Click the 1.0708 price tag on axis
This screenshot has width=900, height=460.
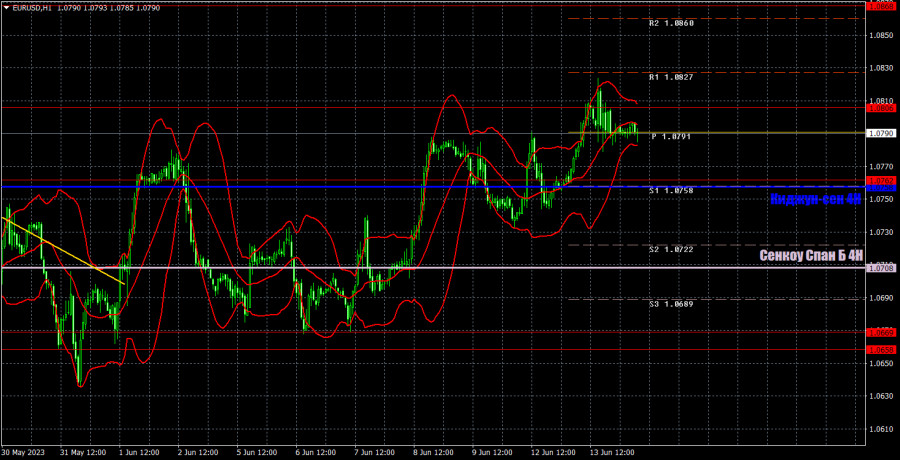tap(881, 268)
